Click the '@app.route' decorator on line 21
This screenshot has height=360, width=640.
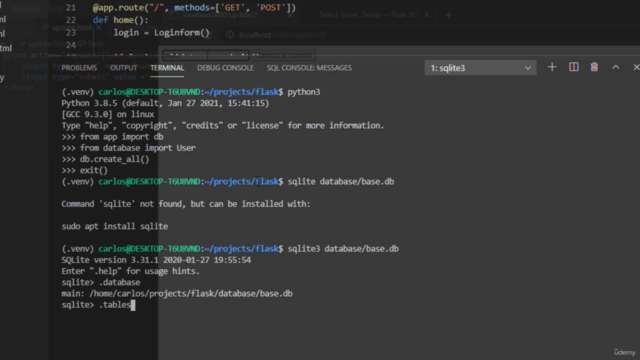(194, 7)
